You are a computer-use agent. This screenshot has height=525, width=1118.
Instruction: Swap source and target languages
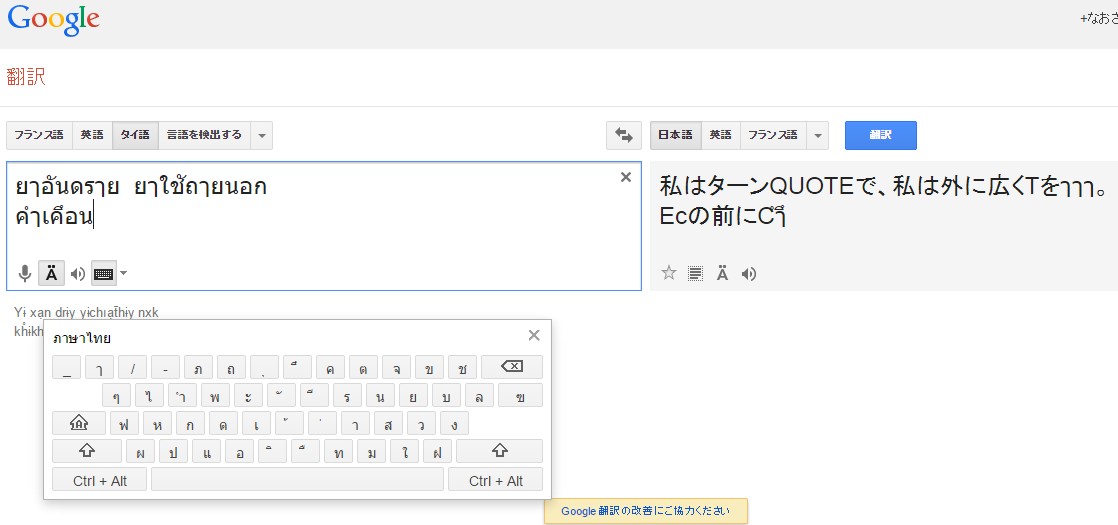(x=624, y=136)
